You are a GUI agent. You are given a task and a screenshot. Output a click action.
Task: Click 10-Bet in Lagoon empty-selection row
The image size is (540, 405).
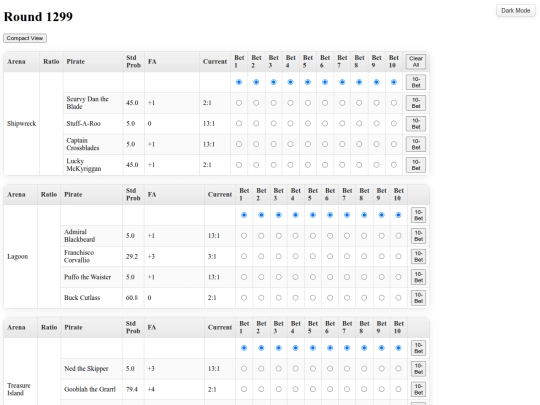418,215
